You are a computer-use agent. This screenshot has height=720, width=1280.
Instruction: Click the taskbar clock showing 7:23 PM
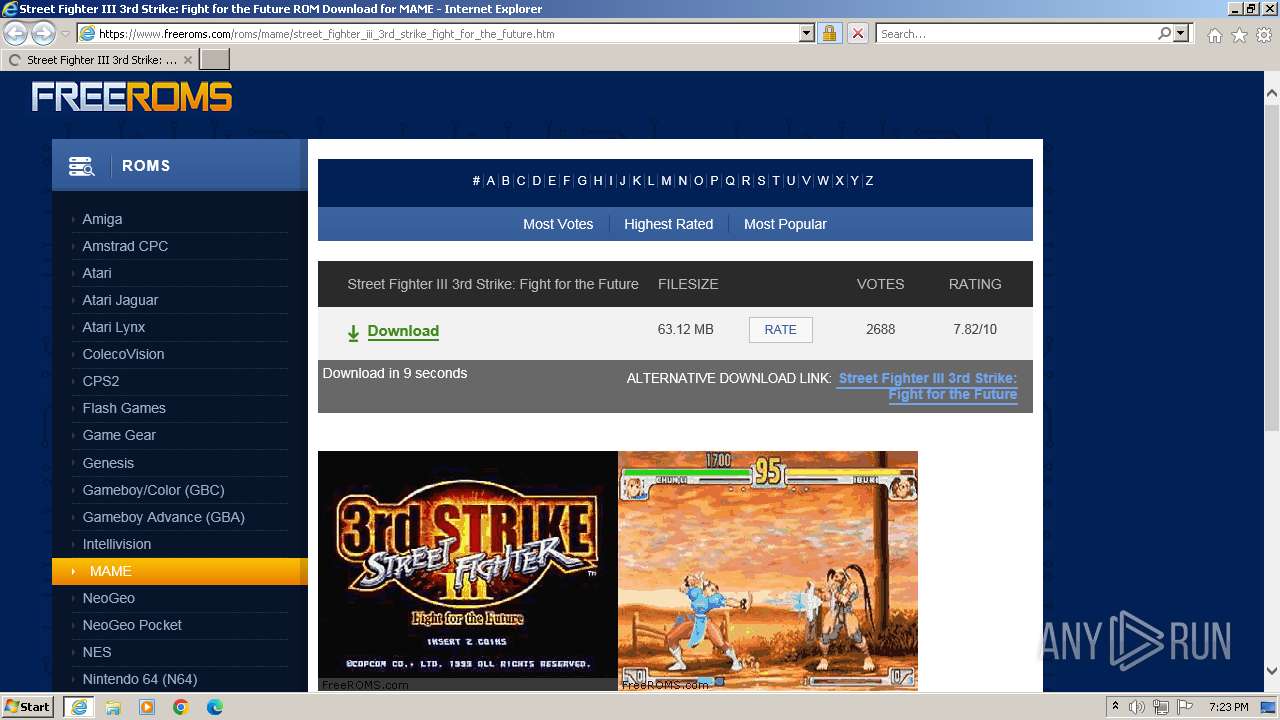[1229, 707]
